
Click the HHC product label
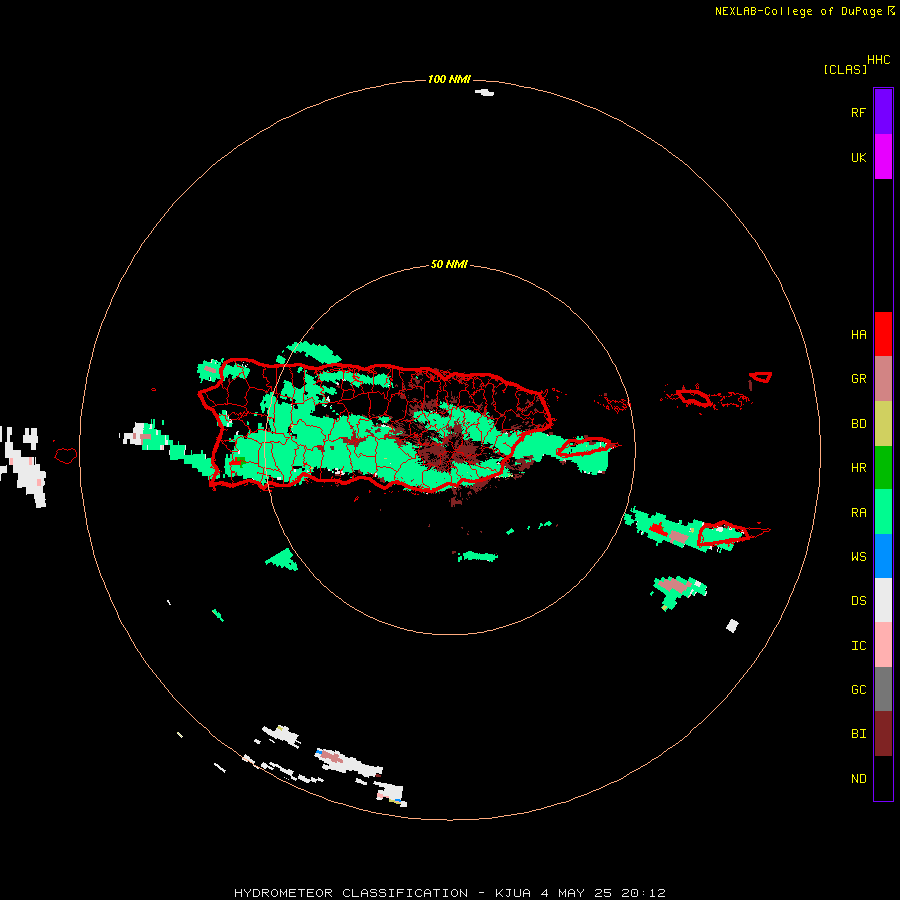point(878,60)
